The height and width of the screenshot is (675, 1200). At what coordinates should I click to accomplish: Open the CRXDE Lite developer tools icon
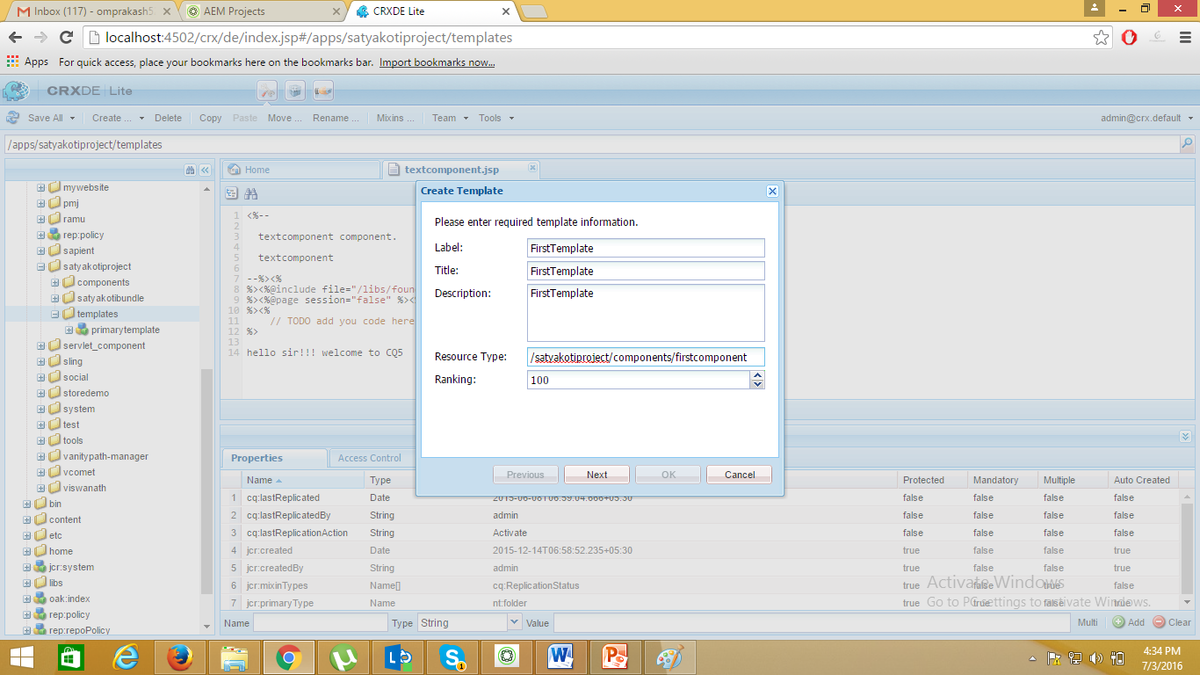268,91
